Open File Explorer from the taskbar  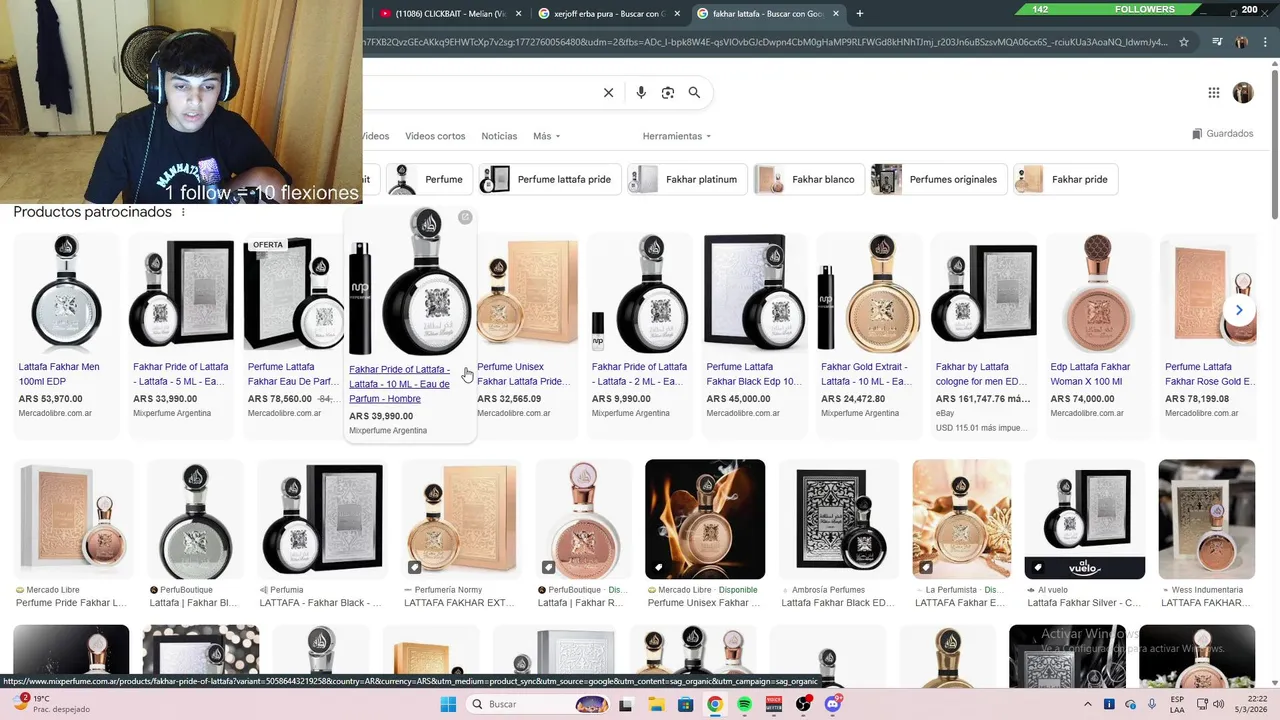click(656, 704)
